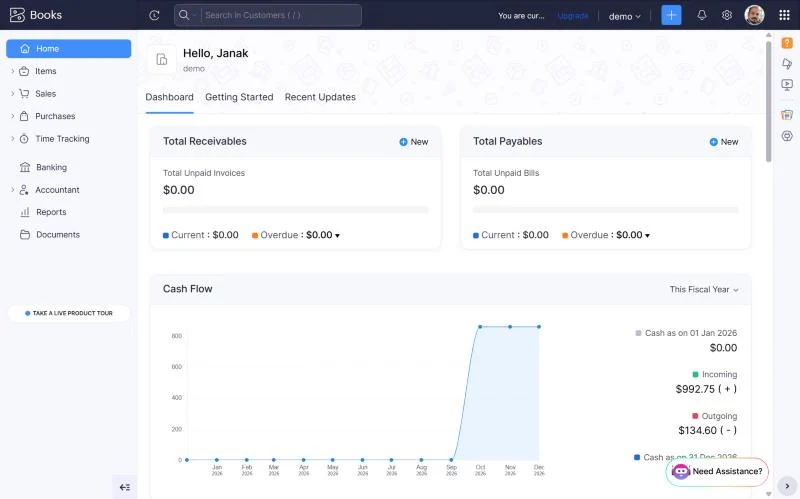The height and width of the screenshot is (499, 800).
Task: Open recent activity history icon
Action: coord(155,15)
